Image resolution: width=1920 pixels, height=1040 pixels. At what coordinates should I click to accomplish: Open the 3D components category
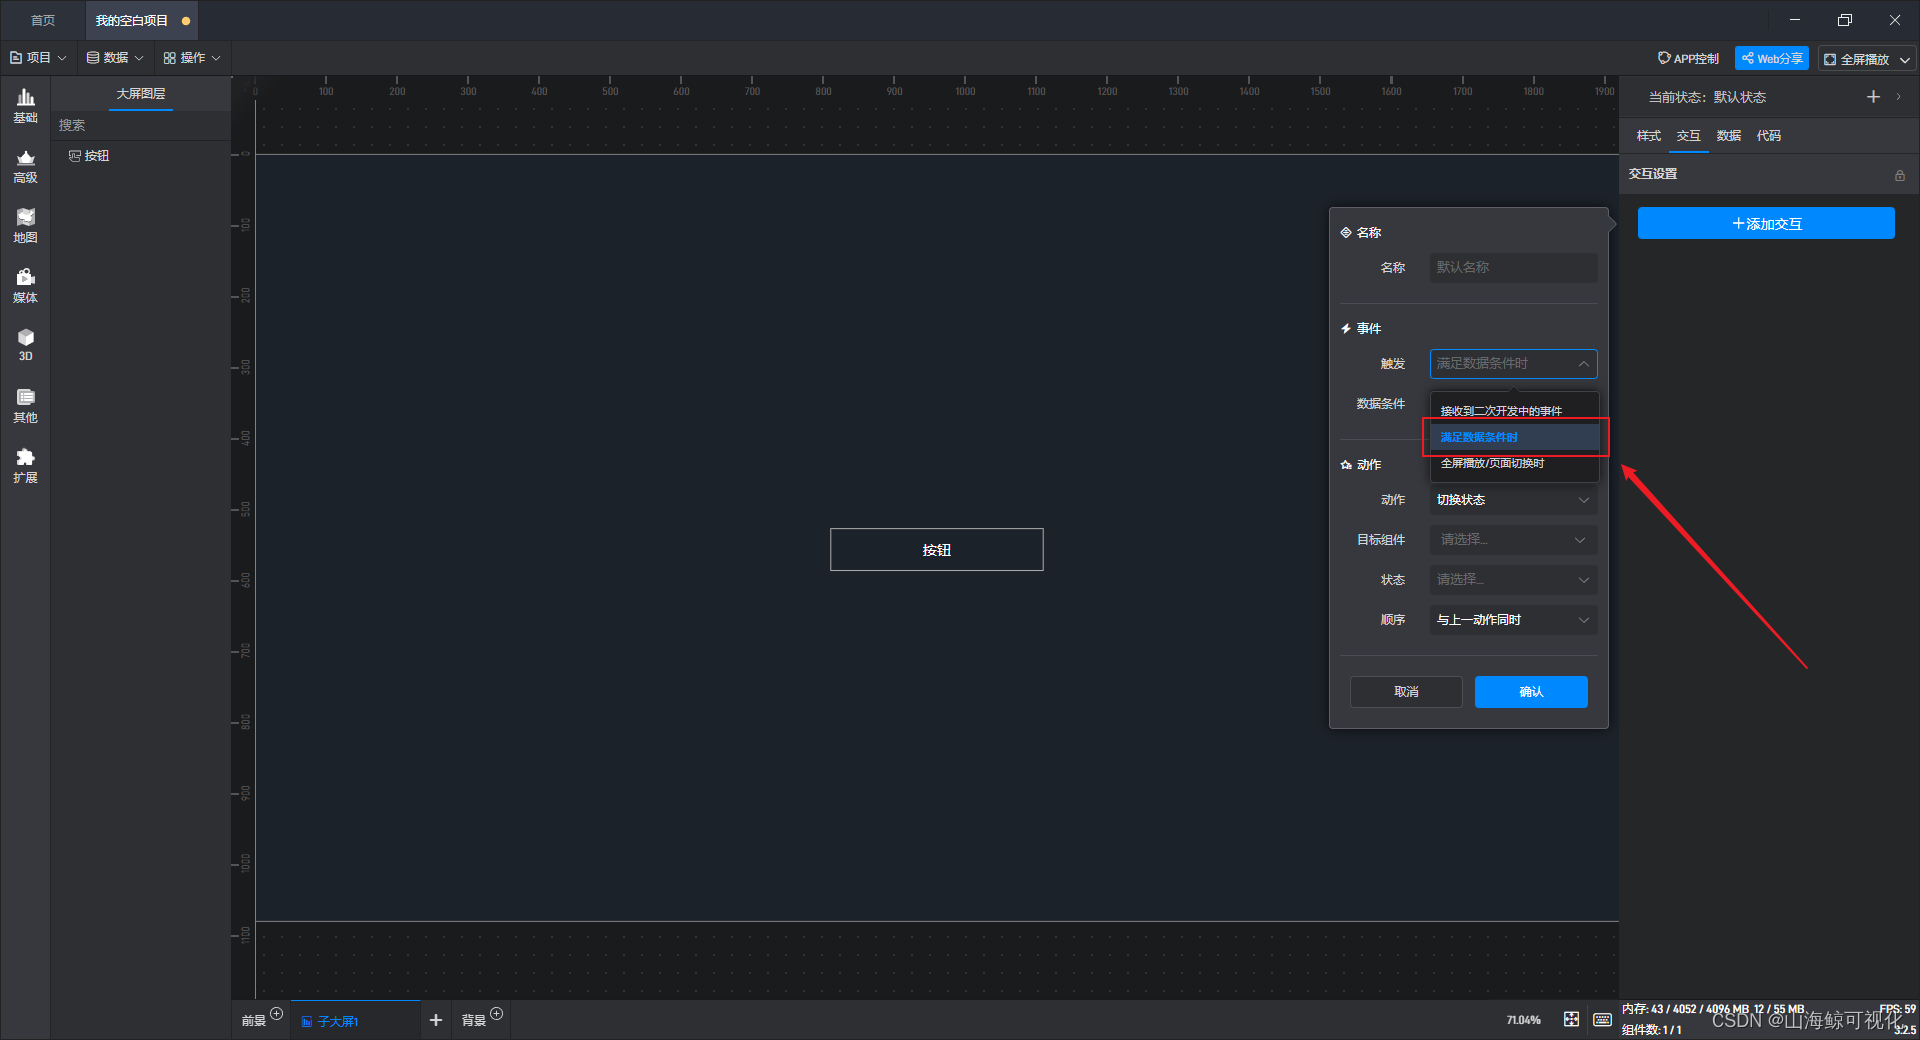(25, 345)
